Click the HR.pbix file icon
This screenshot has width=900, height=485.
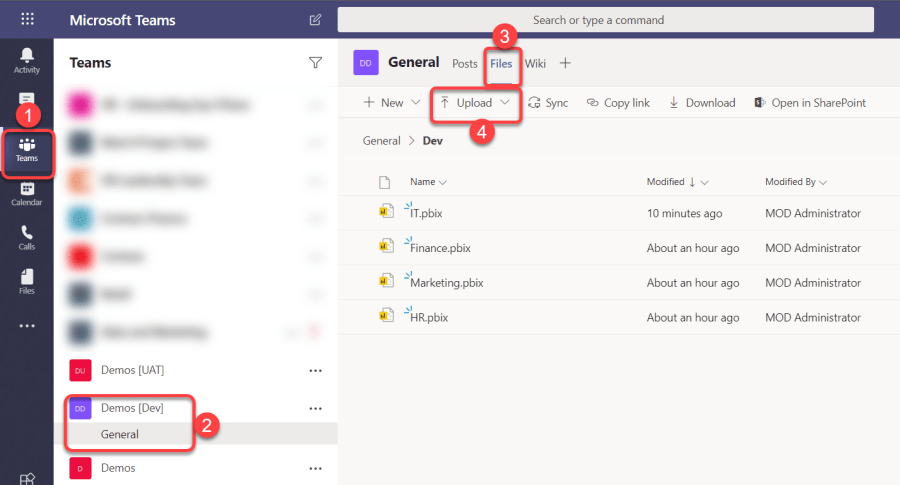[386, 316]
